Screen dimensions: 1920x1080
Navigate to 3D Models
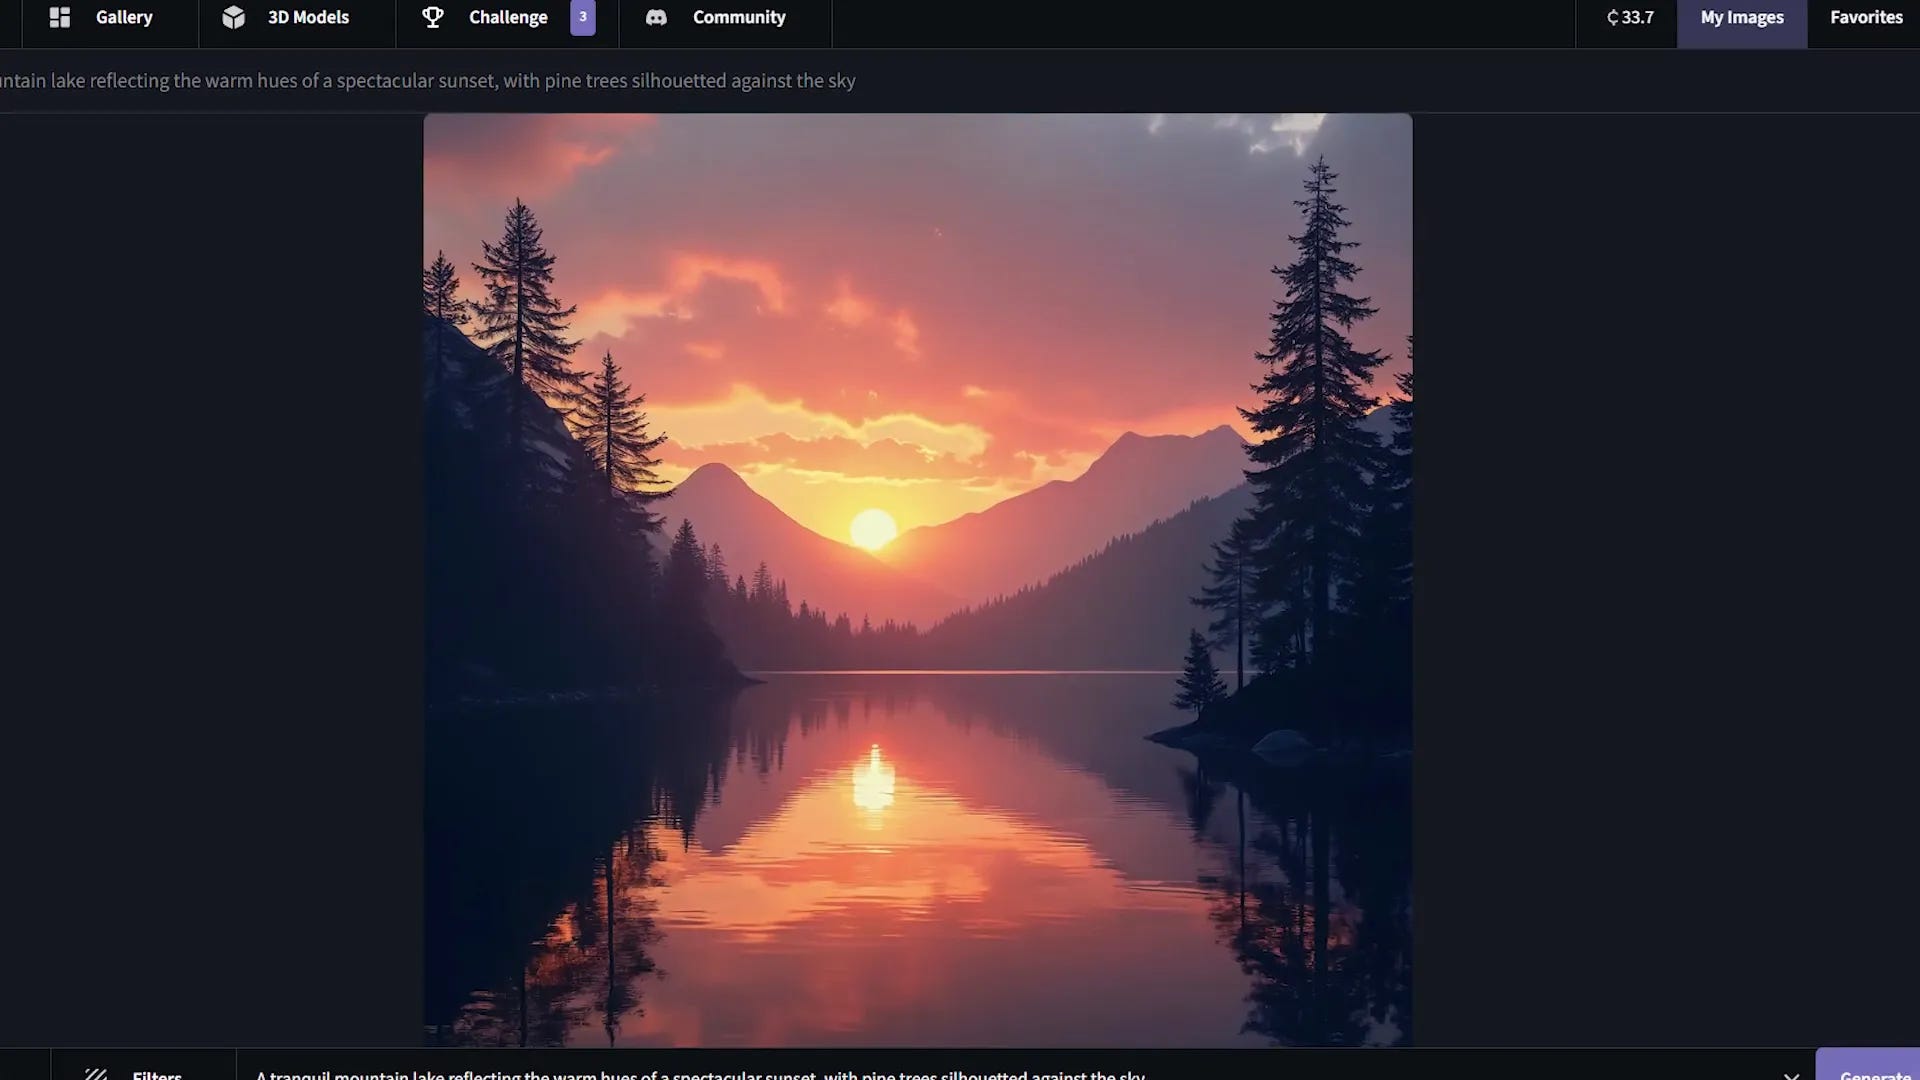307,17
